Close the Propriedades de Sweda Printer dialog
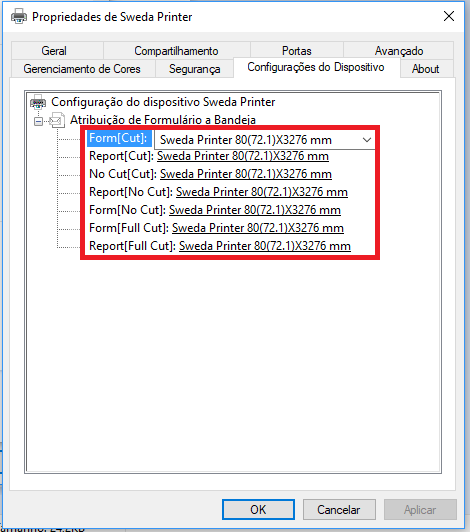470x532 pixels. coord(449,16)
